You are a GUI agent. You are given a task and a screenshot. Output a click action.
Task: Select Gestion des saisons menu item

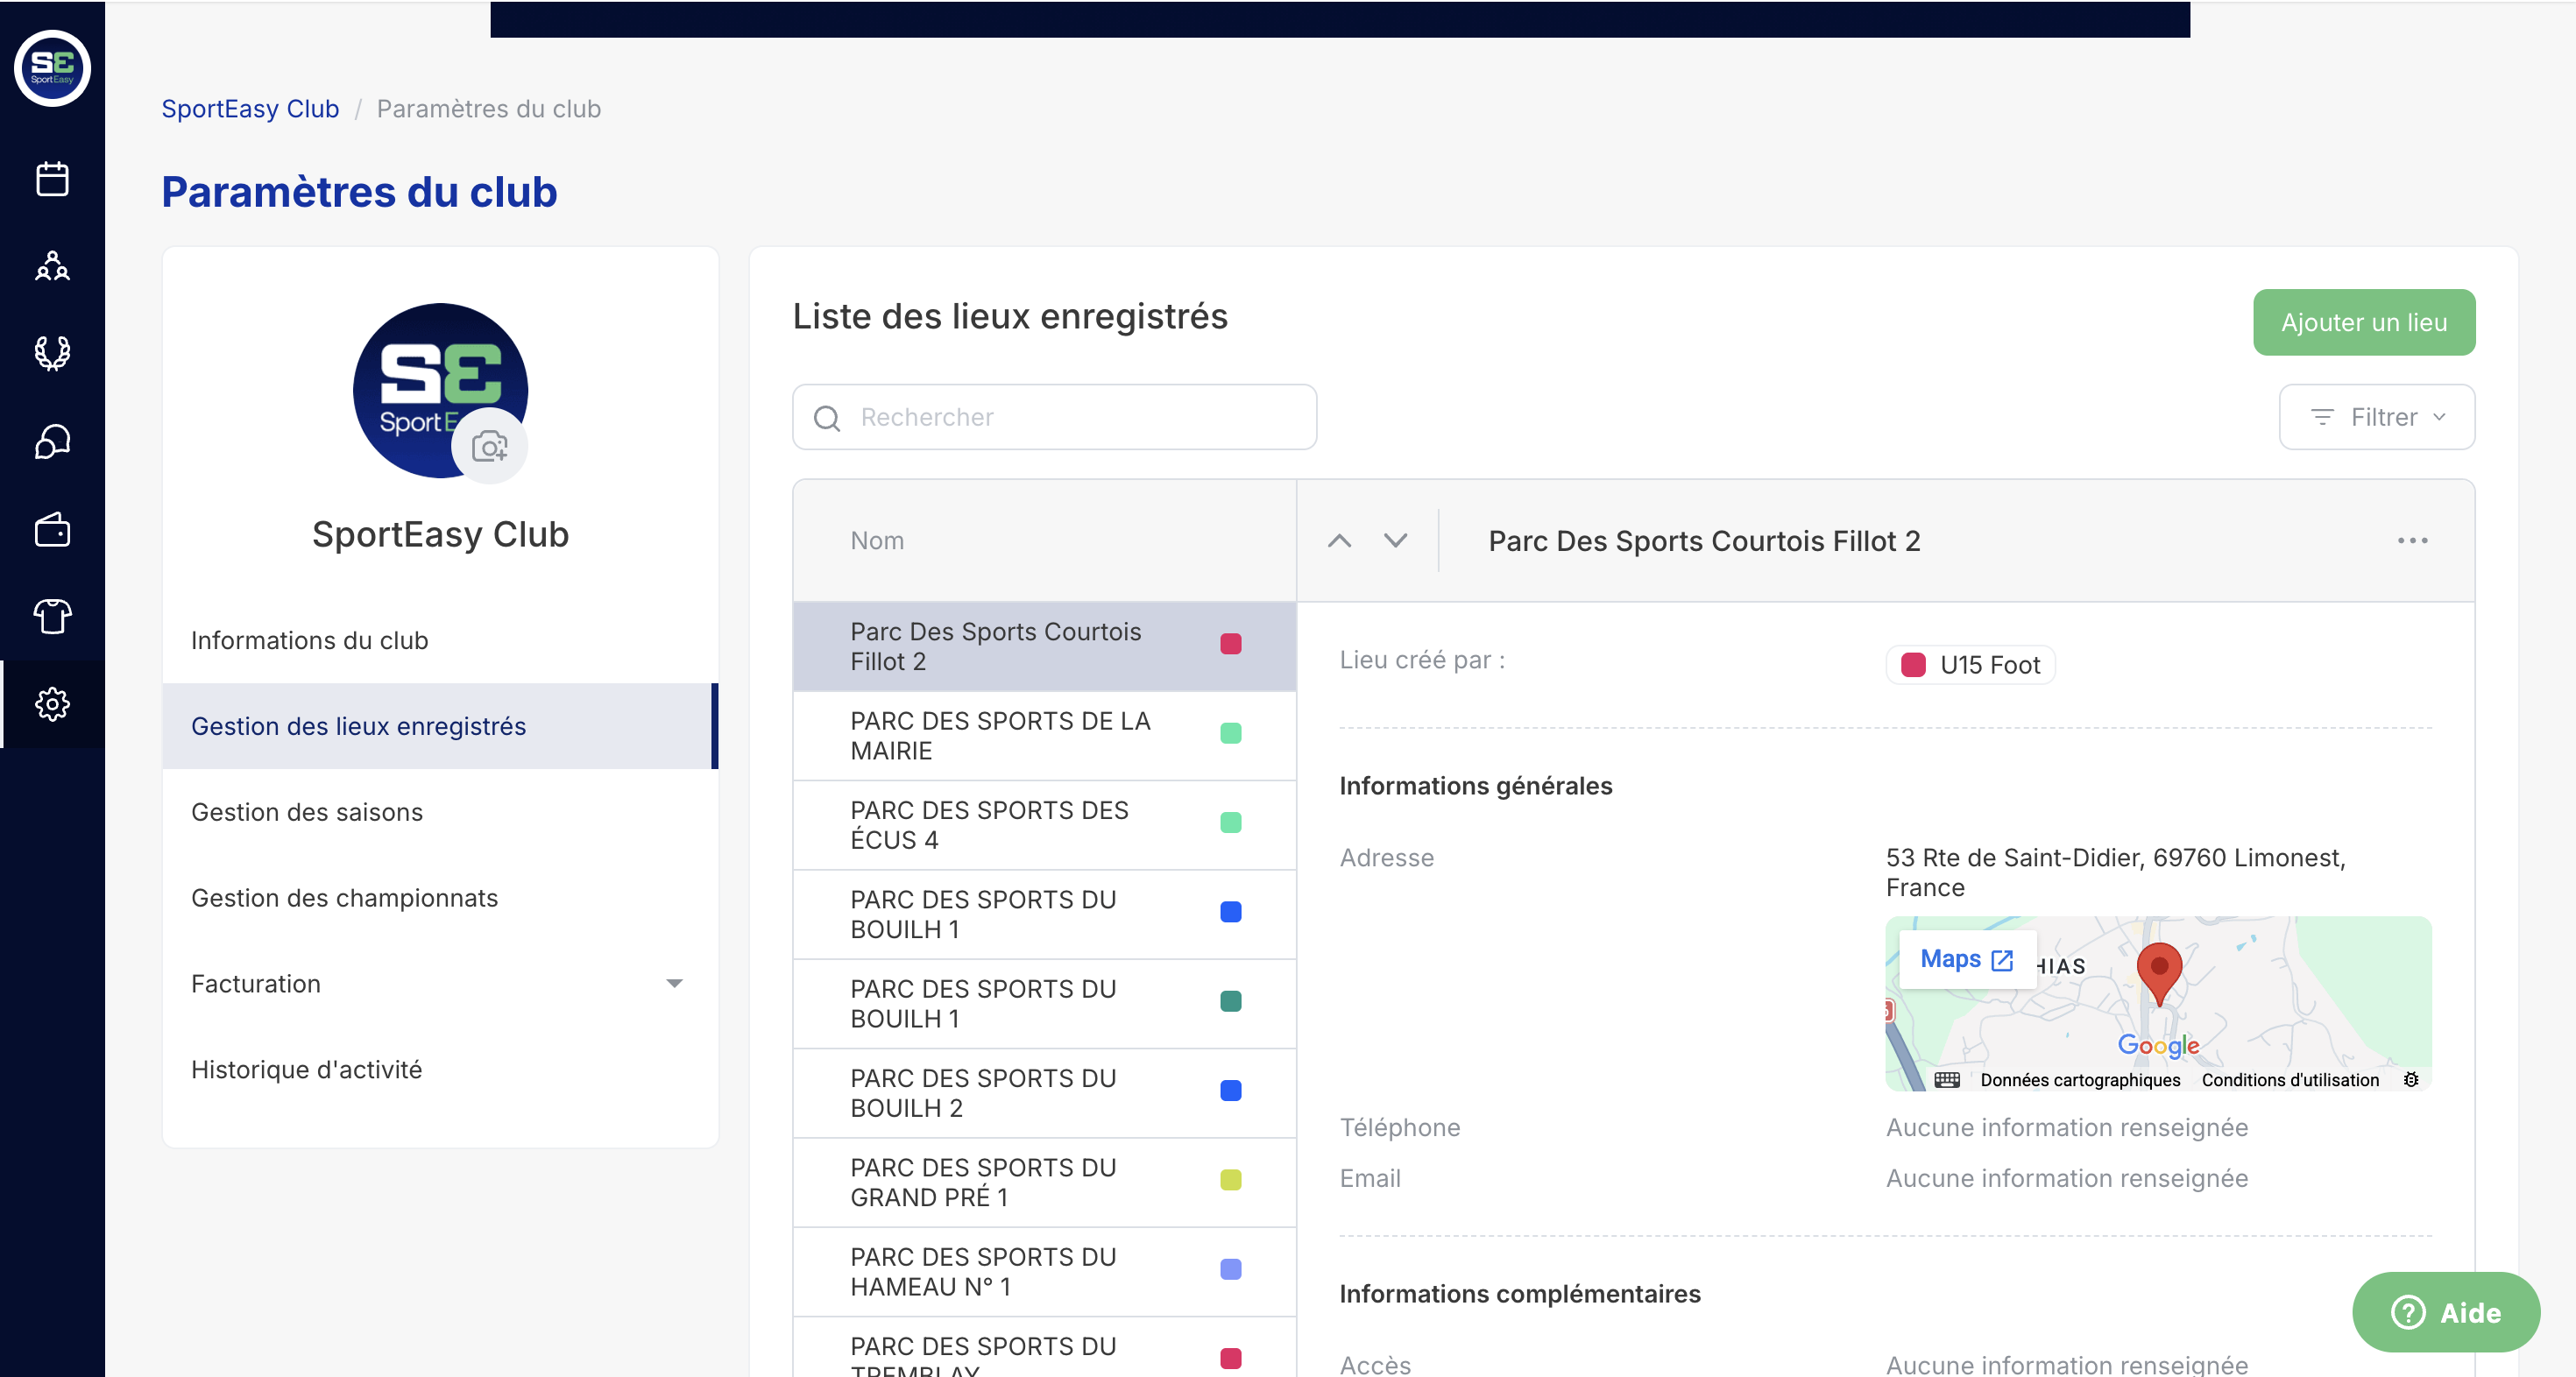(x=307, y=812)
